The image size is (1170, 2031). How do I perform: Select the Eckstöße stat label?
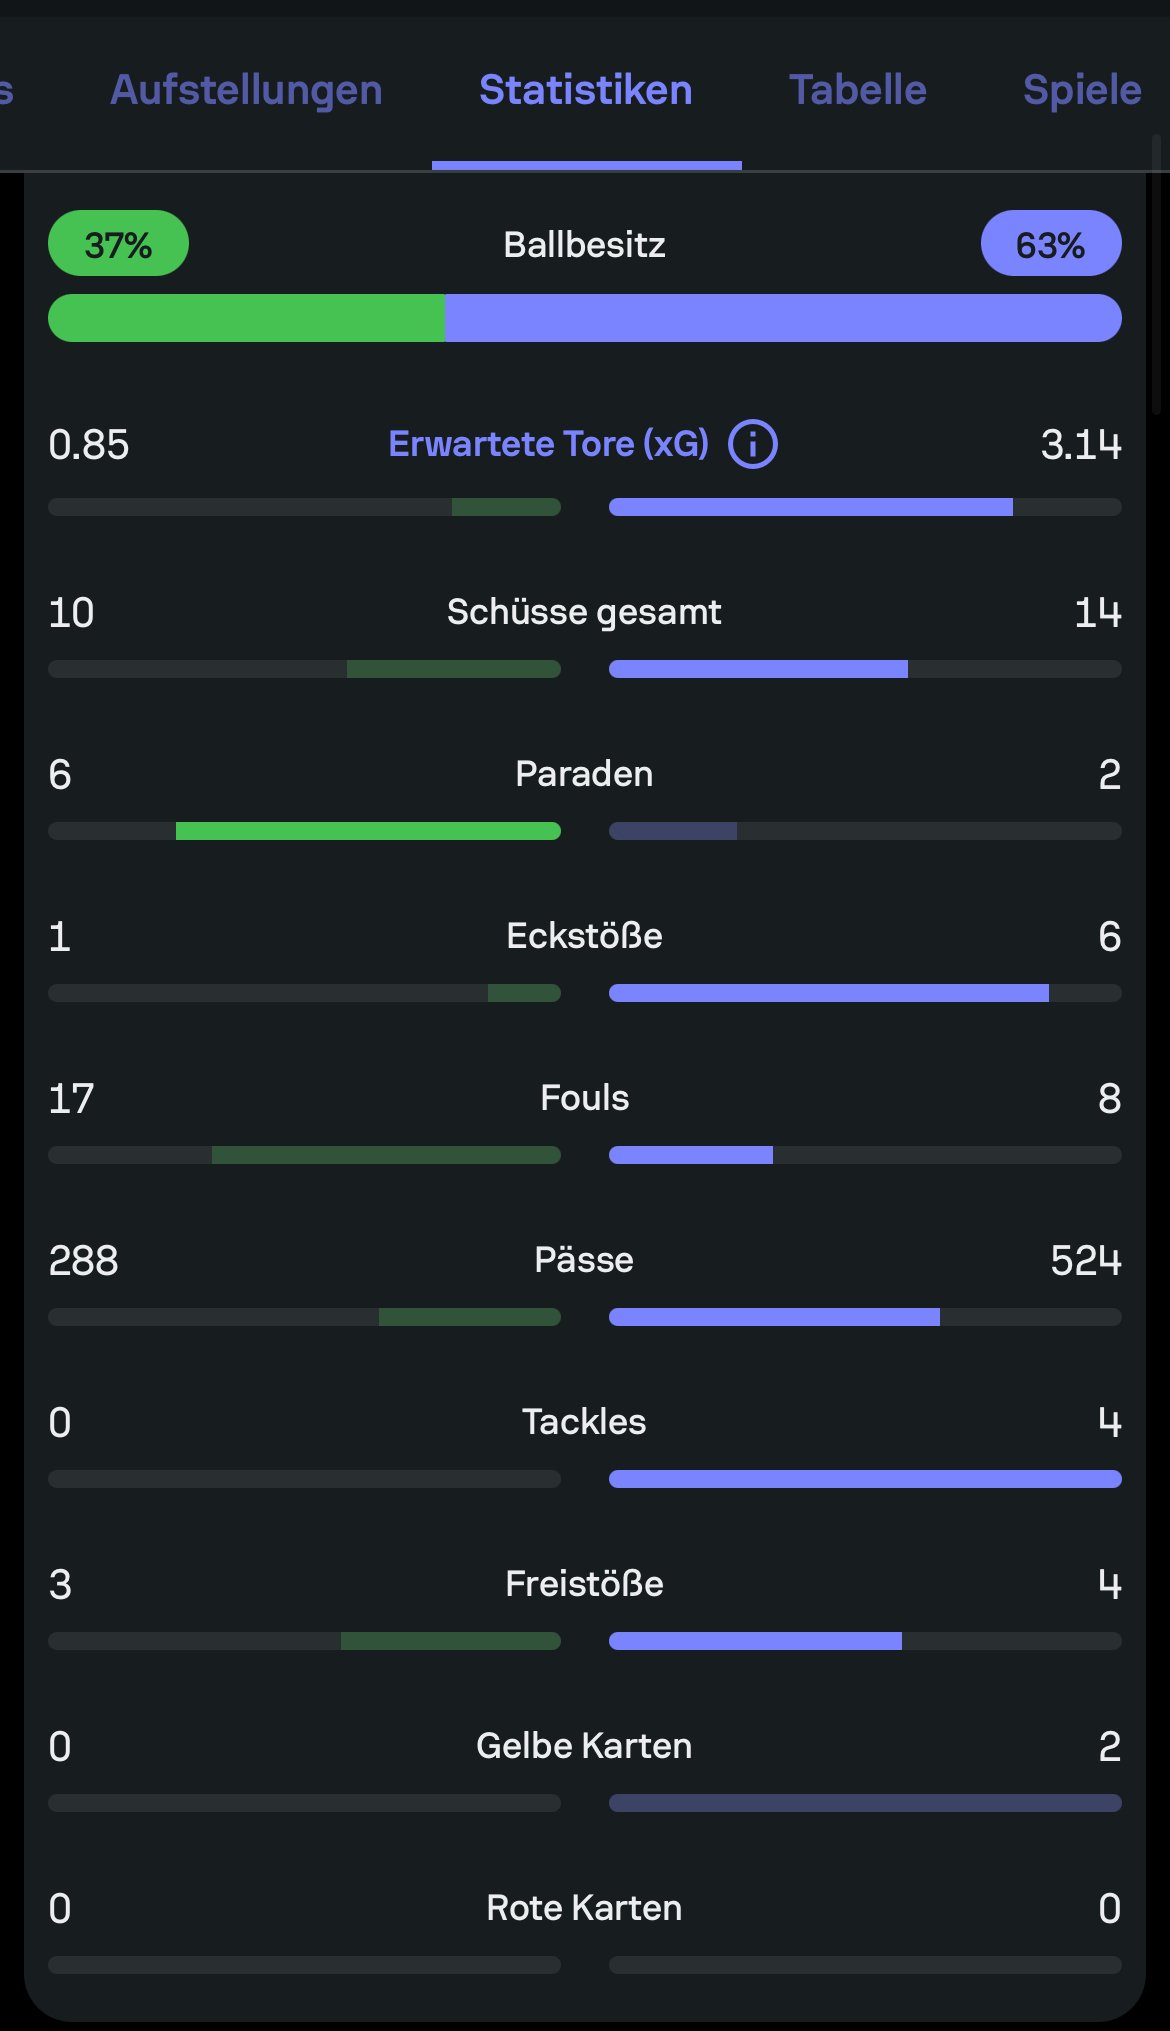(584, 936)
